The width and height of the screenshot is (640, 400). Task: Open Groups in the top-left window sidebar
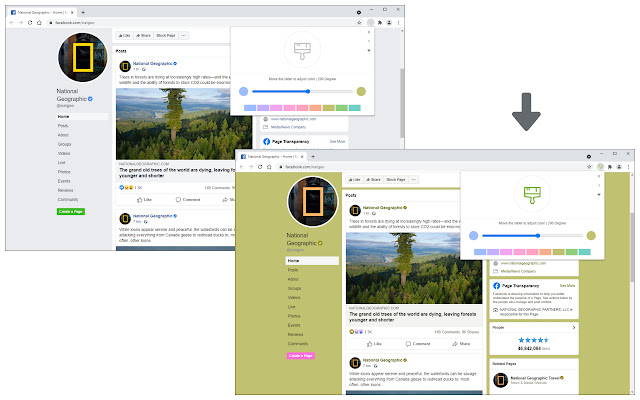[x=64, y=144]
